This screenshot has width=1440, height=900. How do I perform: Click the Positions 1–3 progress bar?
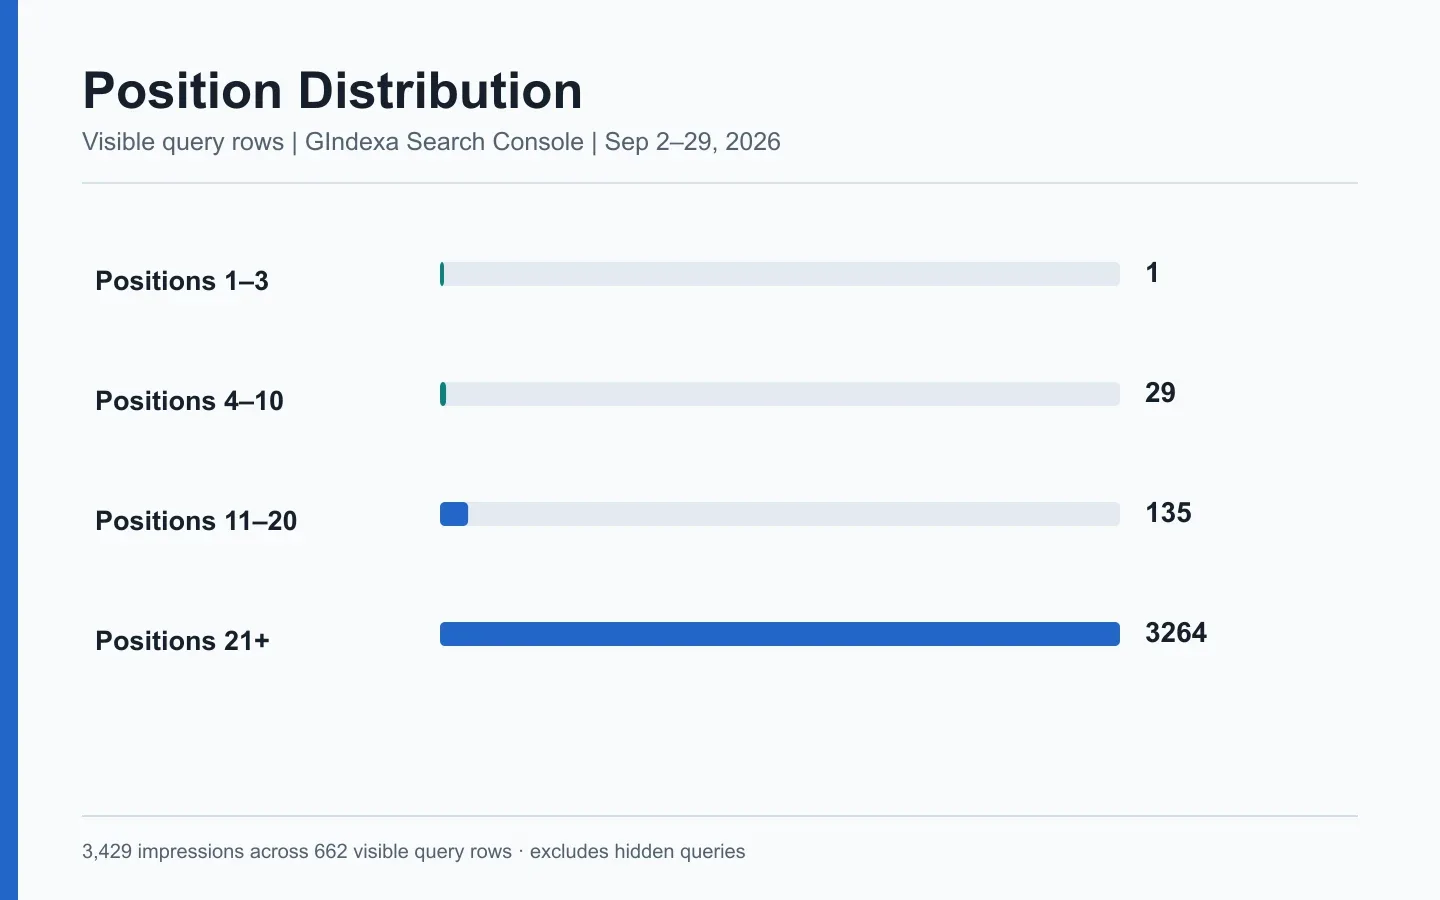780,274
